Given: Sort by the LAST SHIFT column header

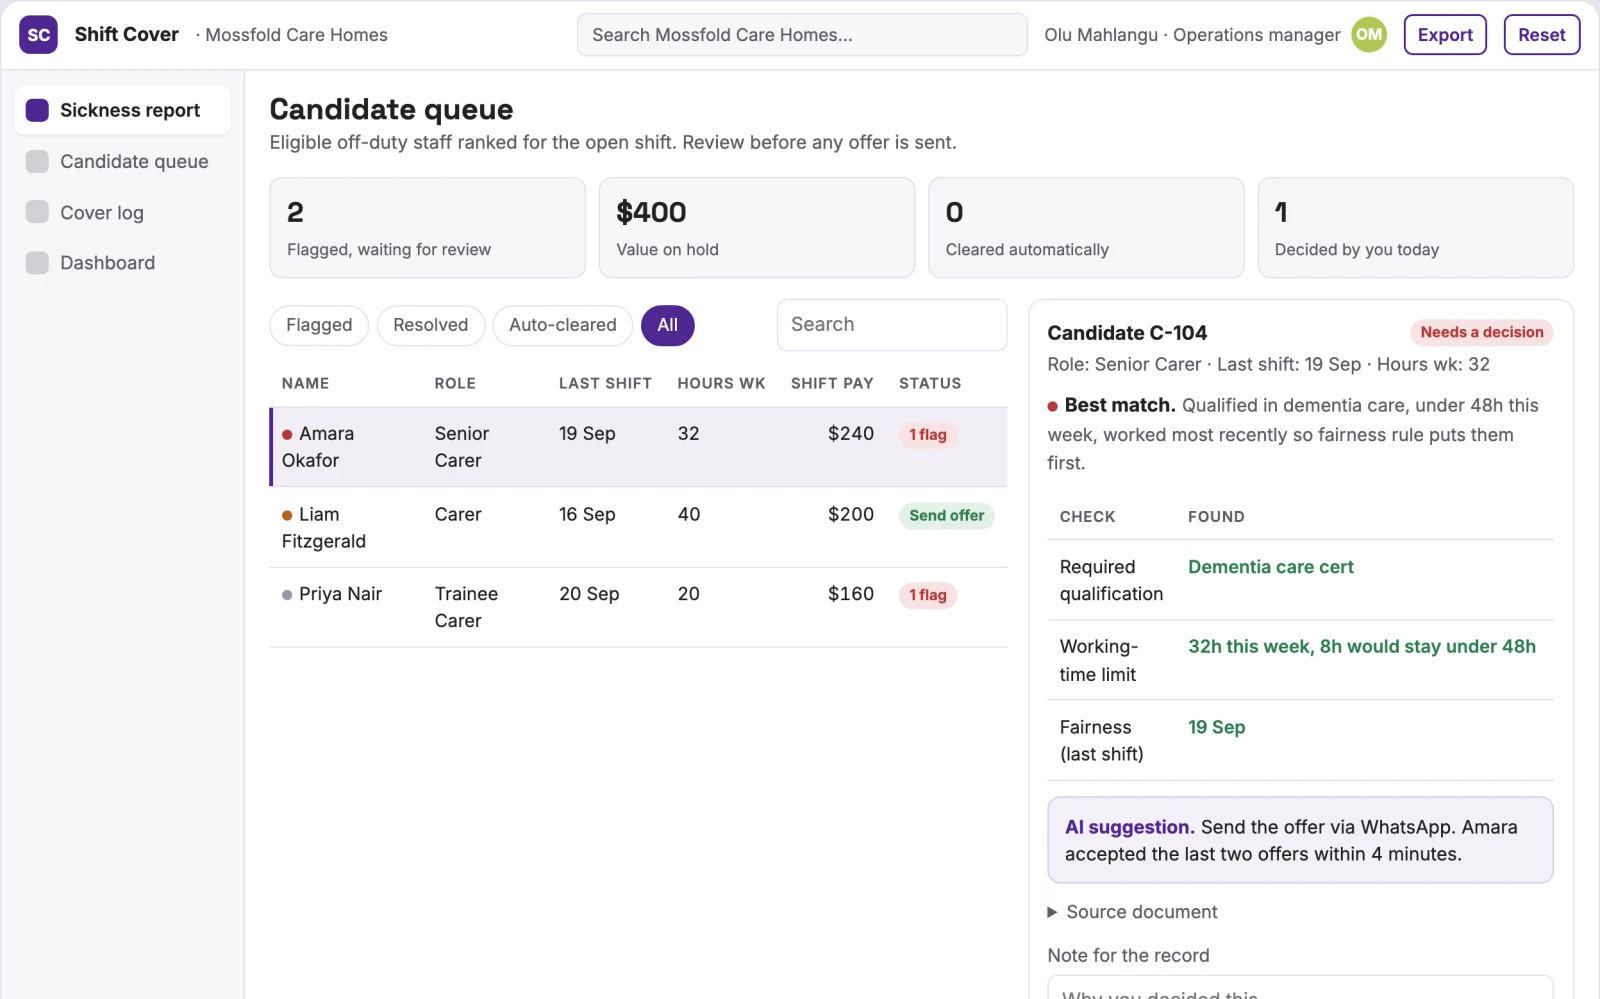Looking at the screenshot, I should tap(605, 383).
